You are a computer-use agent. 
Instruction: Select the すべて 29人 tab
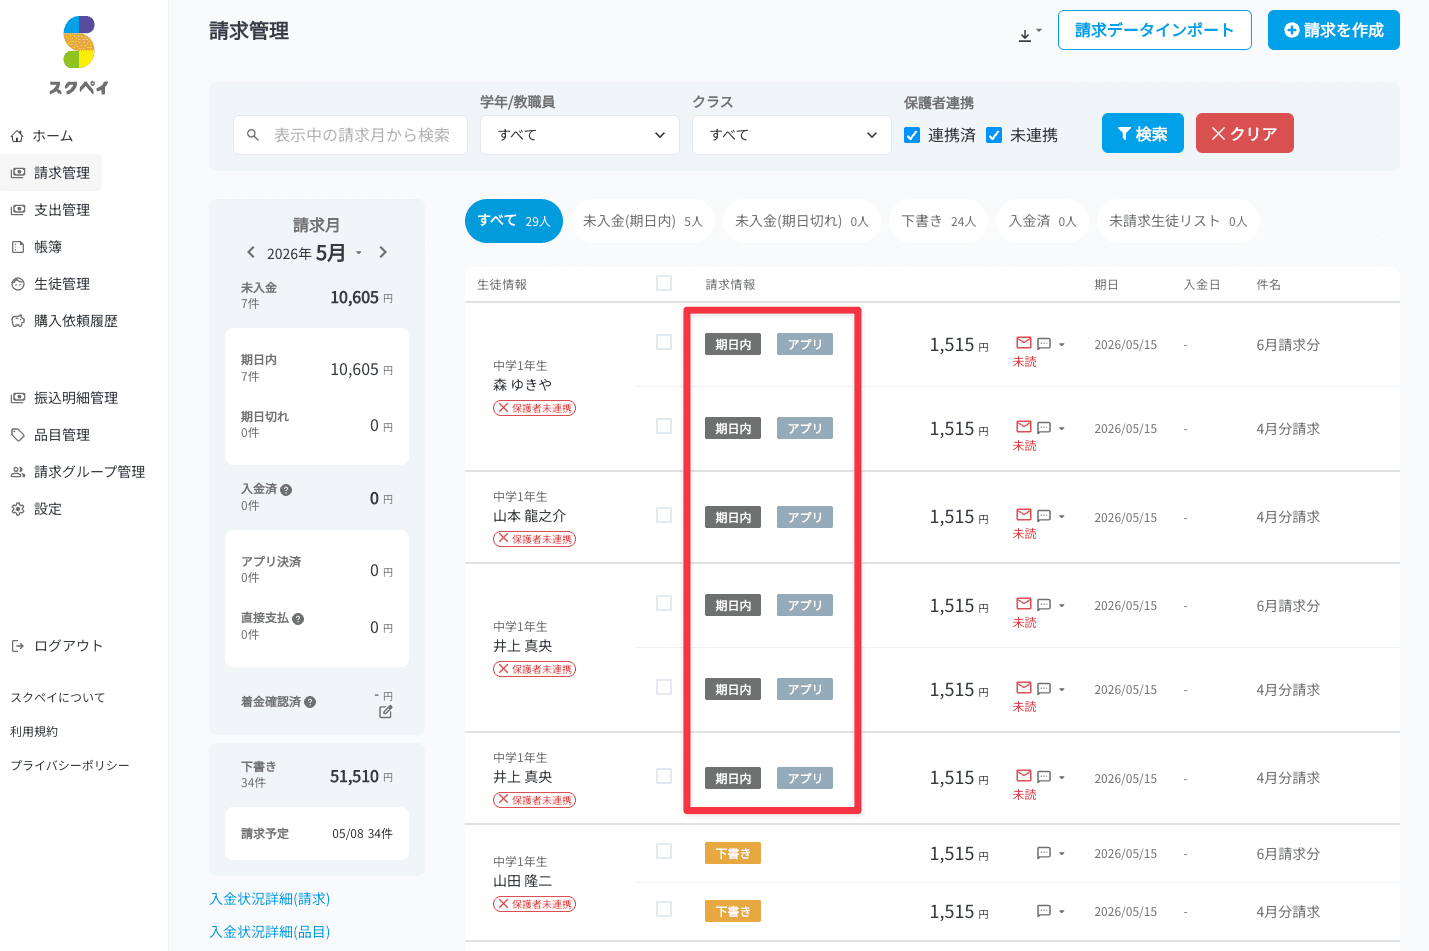(514, 221)
